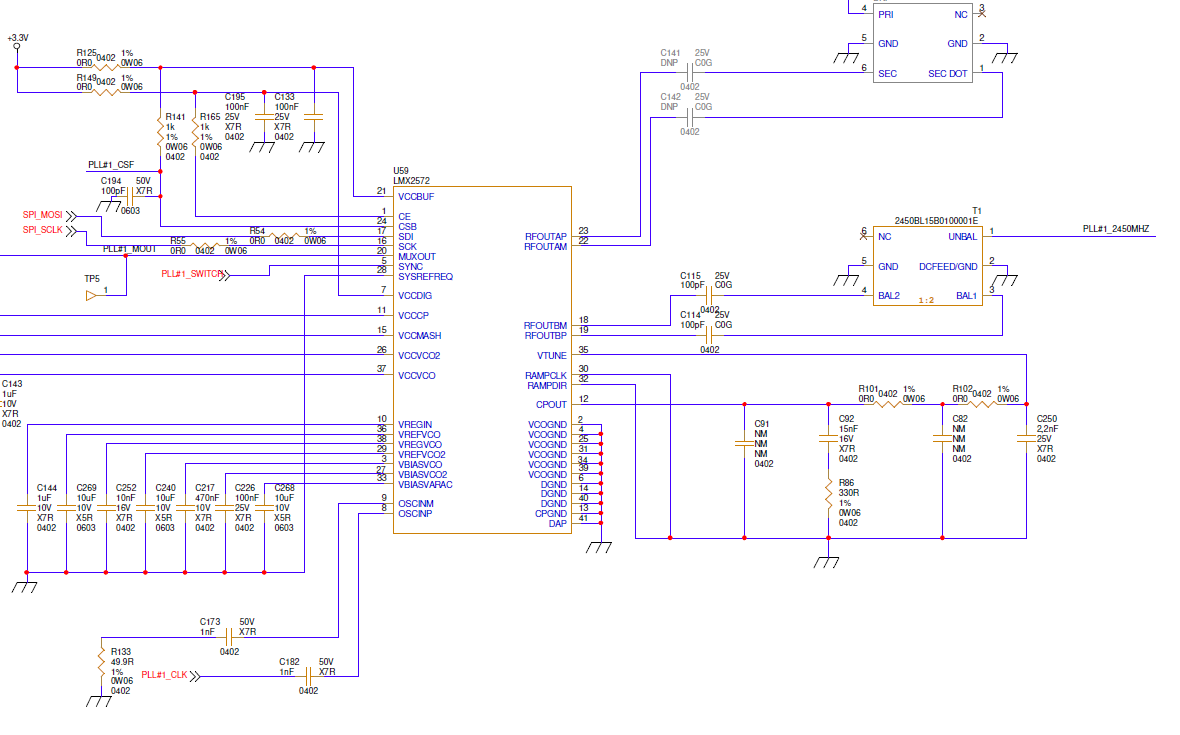Image resolution: width=1180 pixels, height=735 pixels.
Task: Select the CPOUT pin label
Action: click(x=551, y=405)
